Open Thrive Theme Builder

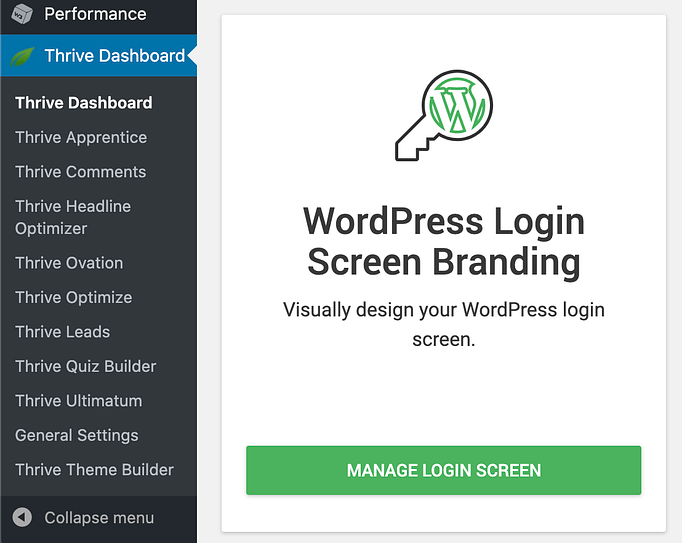pos(94,469)
